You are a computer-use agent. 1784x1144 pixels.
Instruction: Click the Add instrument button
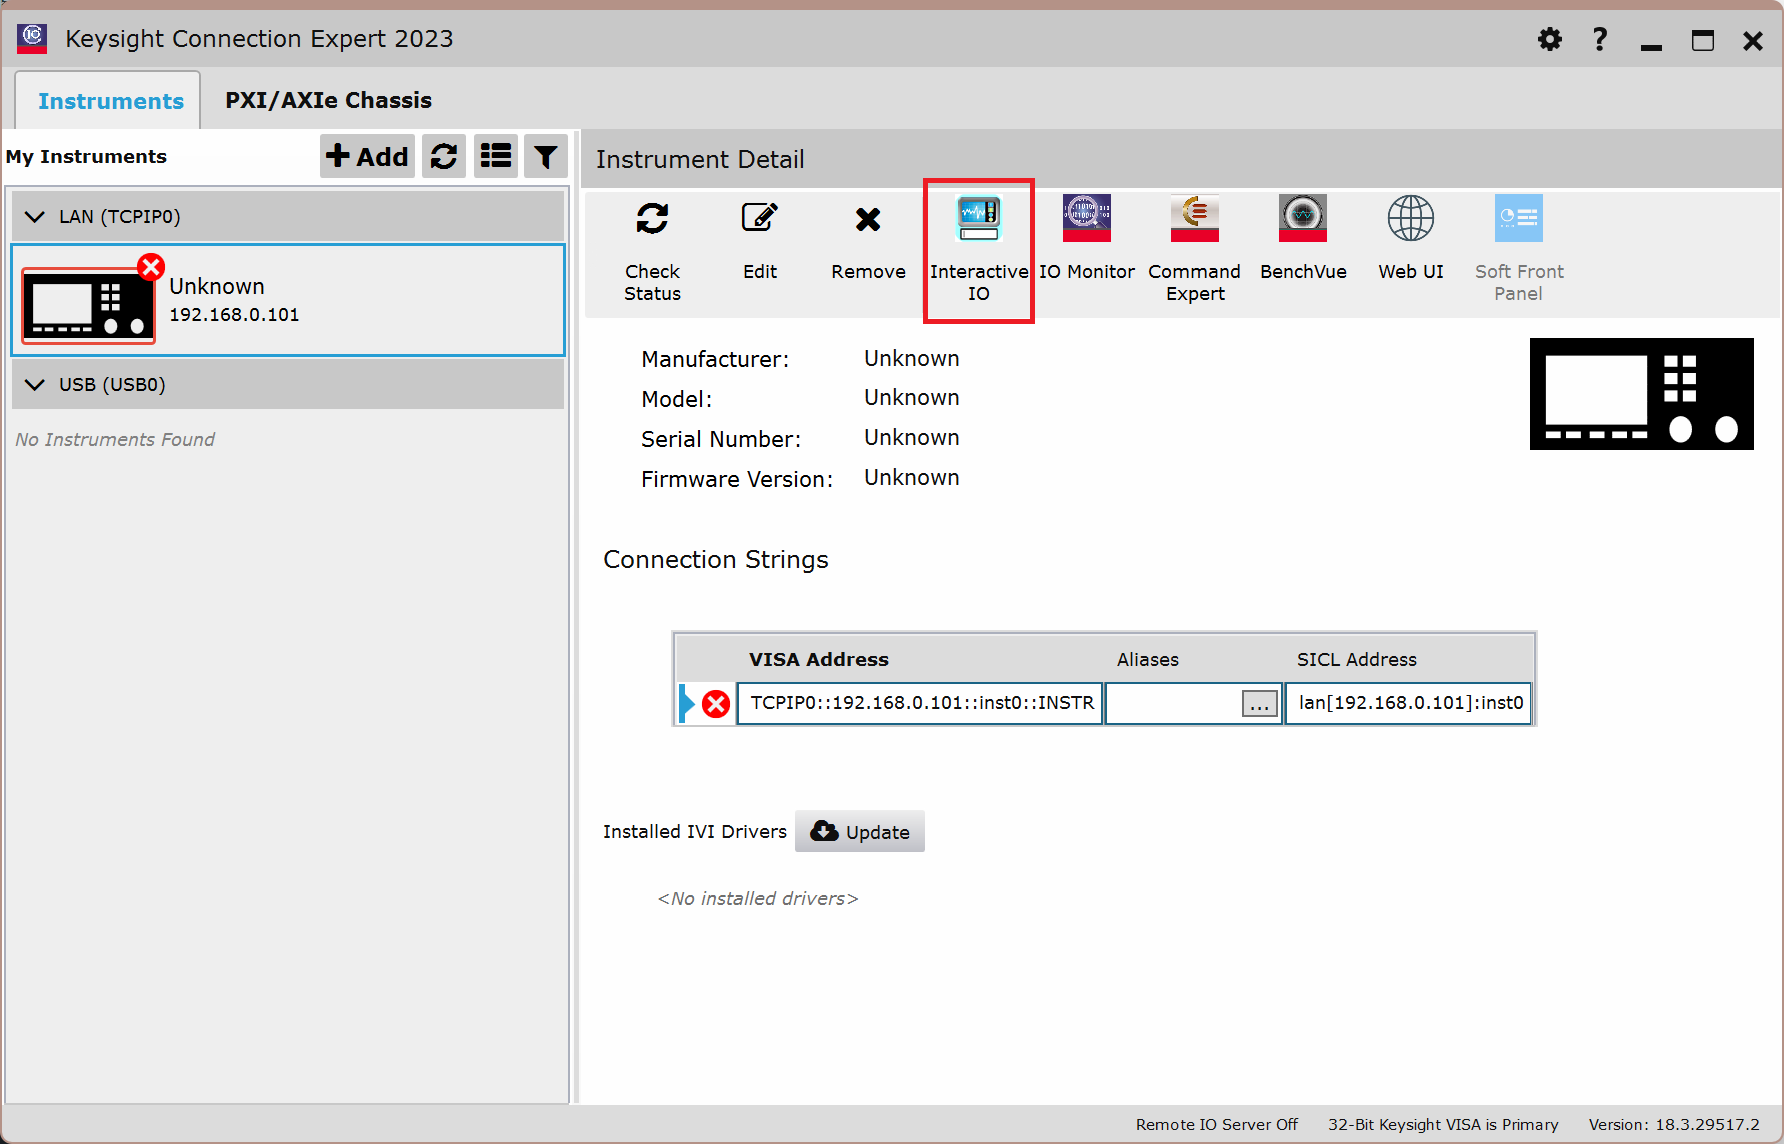click(x=367, y=156)
